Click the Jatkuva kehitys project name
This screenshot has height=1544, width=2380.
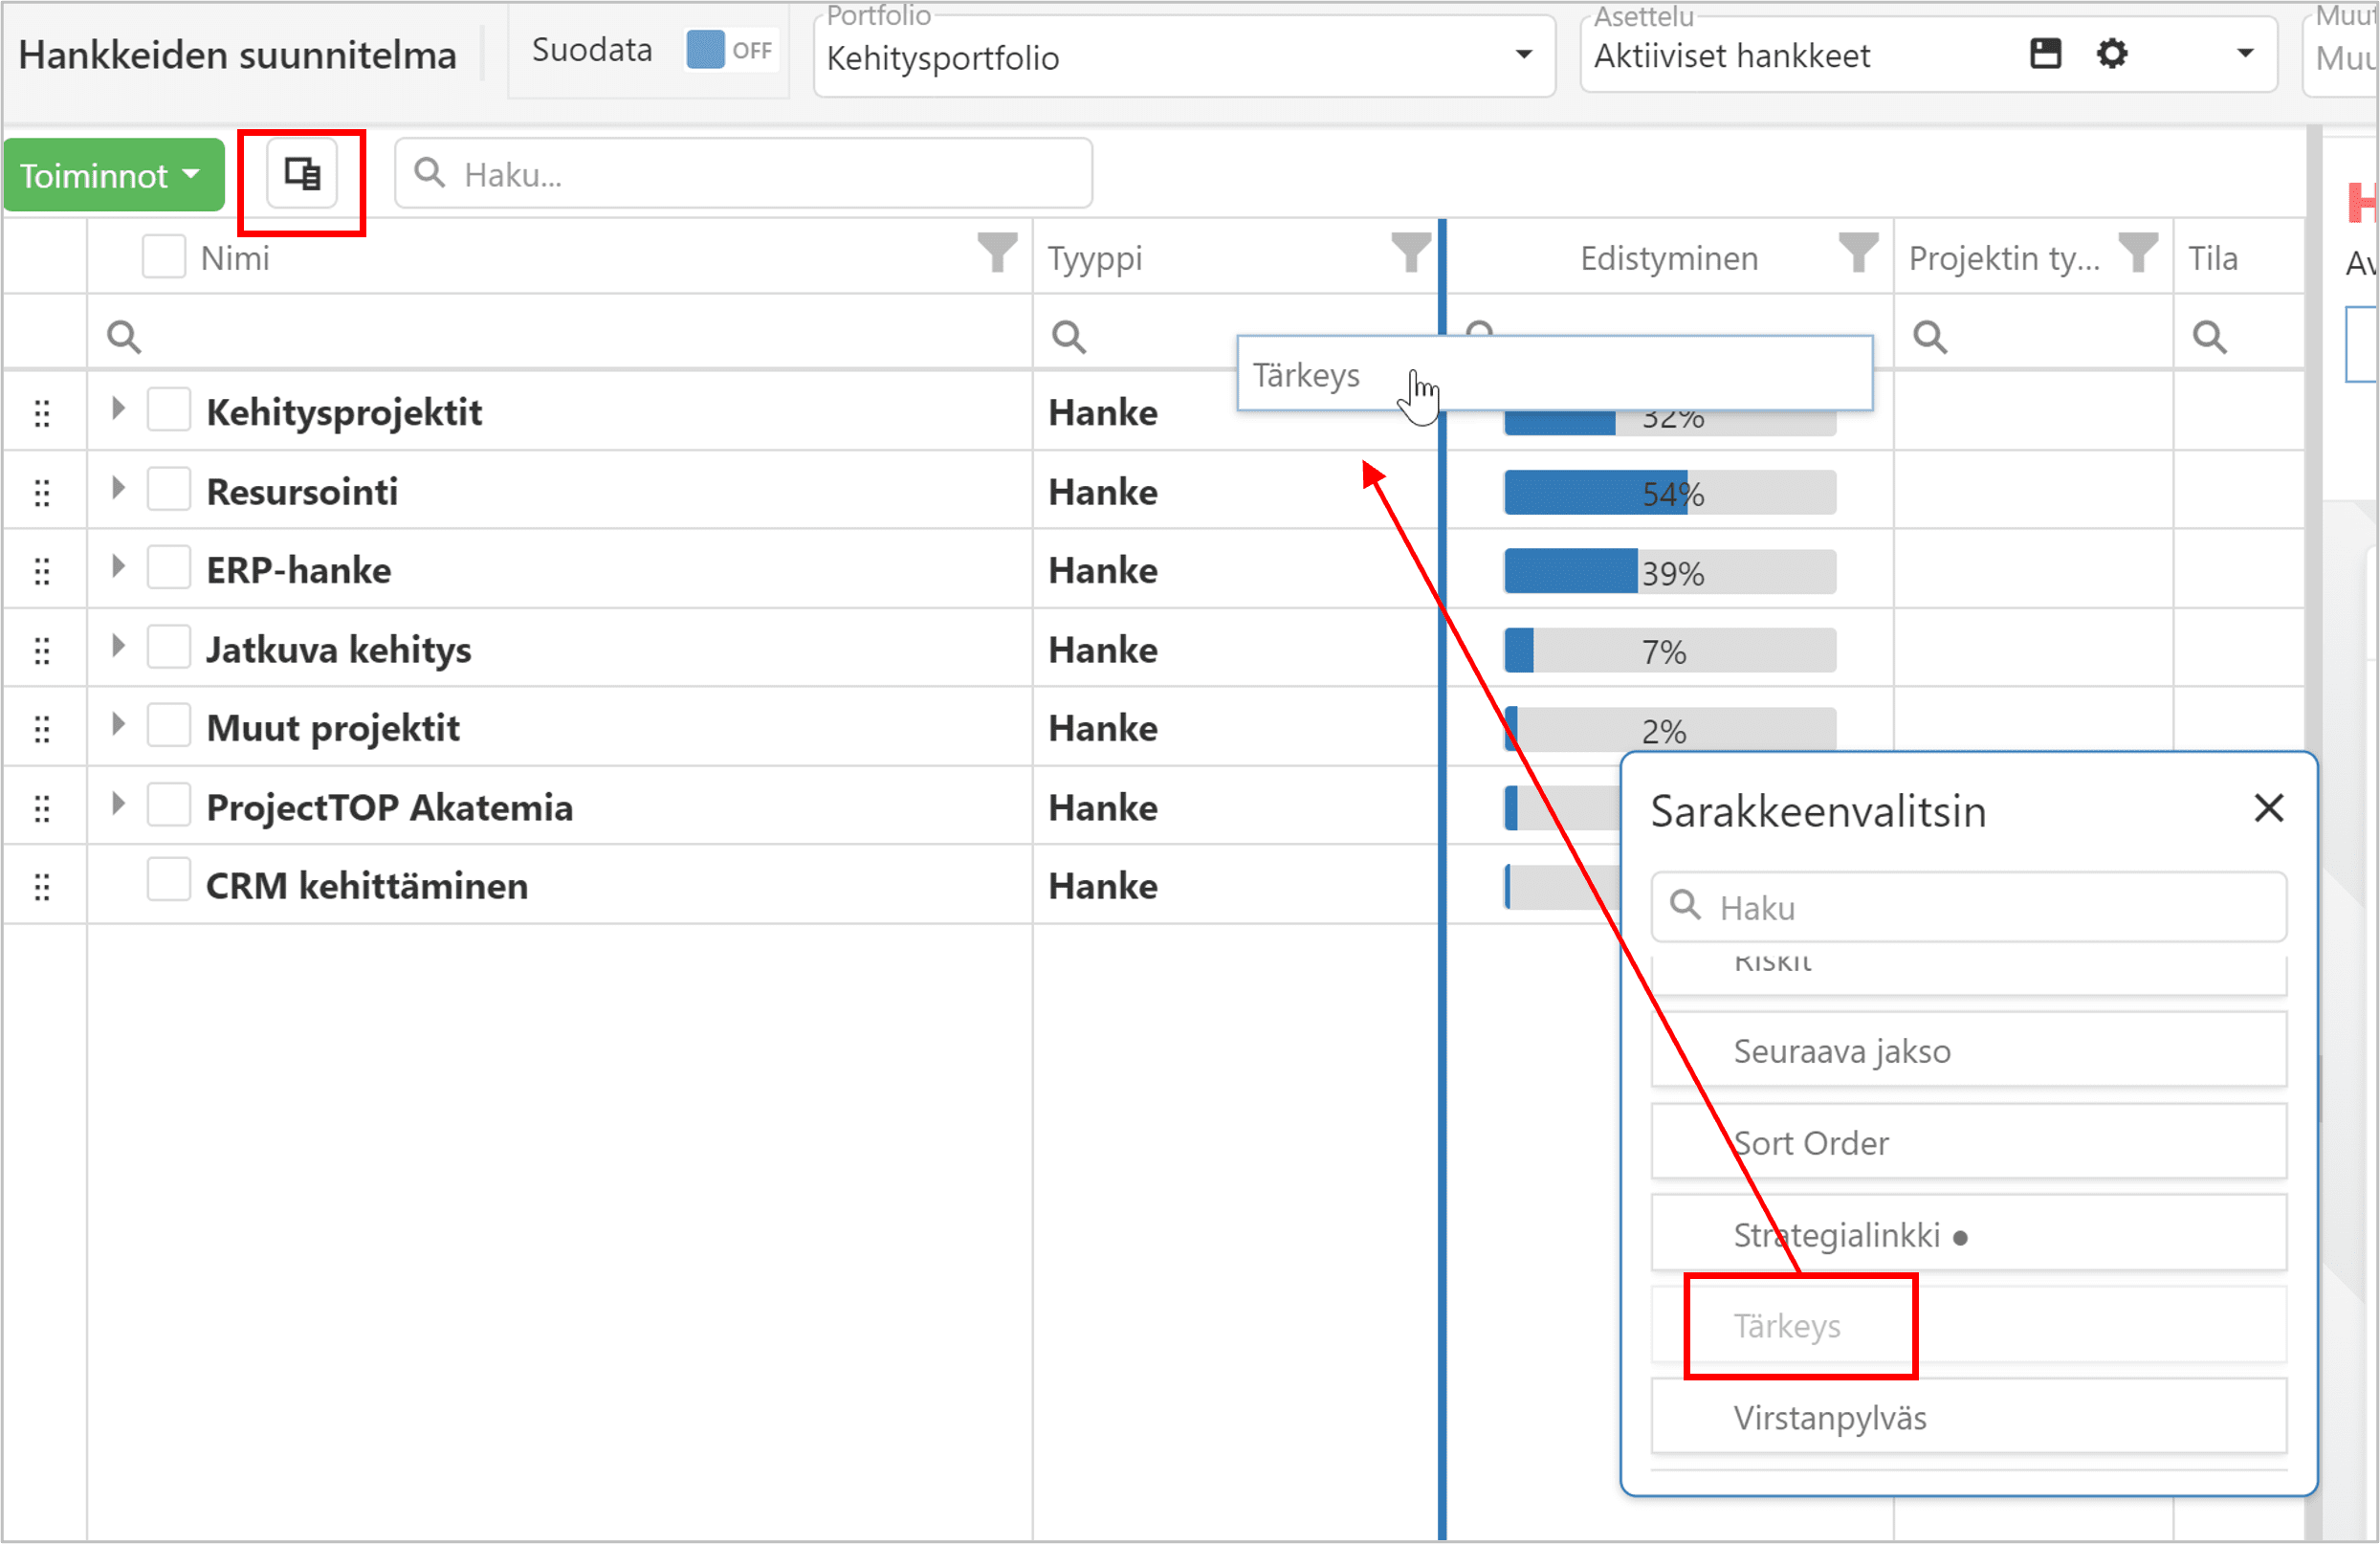338,650
